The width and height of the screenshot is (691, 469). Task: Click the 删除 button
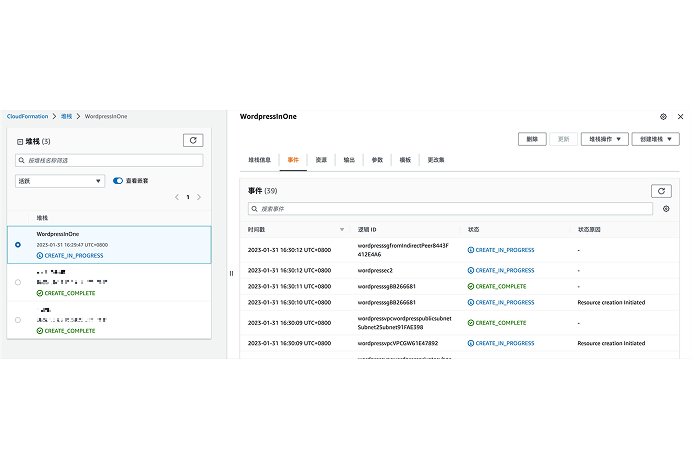(532, 139)
